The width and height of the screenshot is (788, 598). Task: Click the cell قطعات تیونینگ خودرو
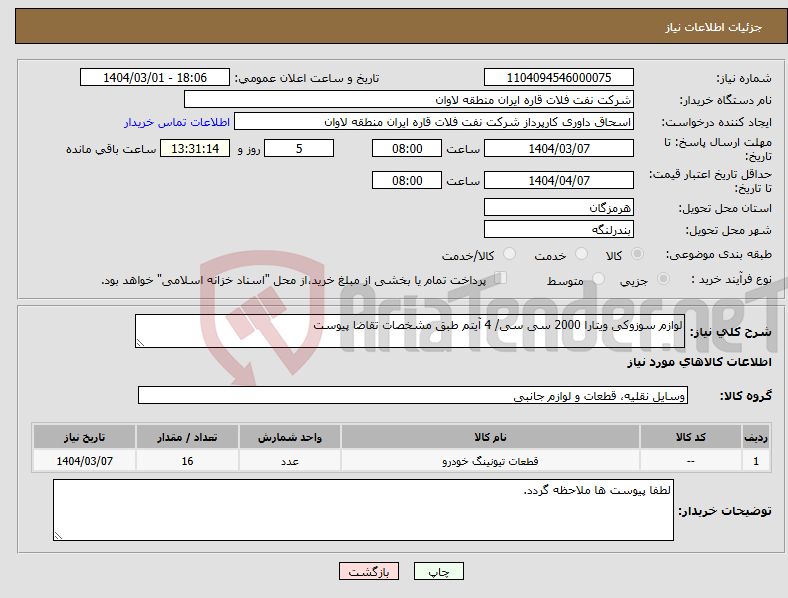point(490,461)
